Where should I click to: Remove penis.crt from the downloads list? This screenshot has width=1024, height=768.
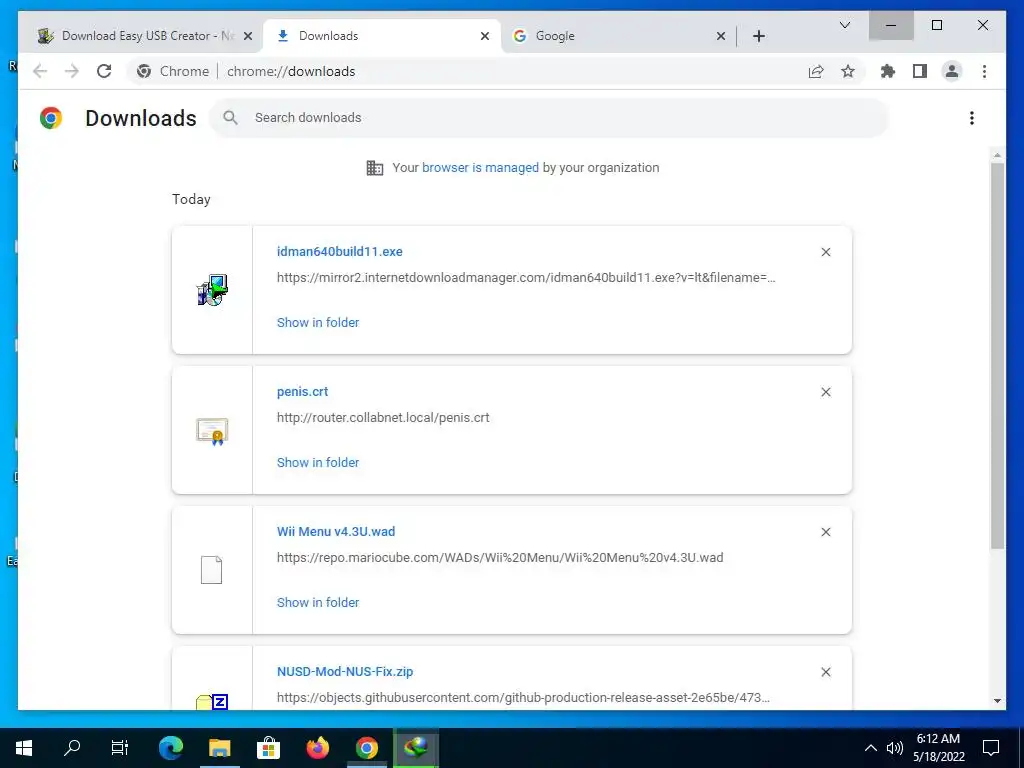[x=825, y=392]
